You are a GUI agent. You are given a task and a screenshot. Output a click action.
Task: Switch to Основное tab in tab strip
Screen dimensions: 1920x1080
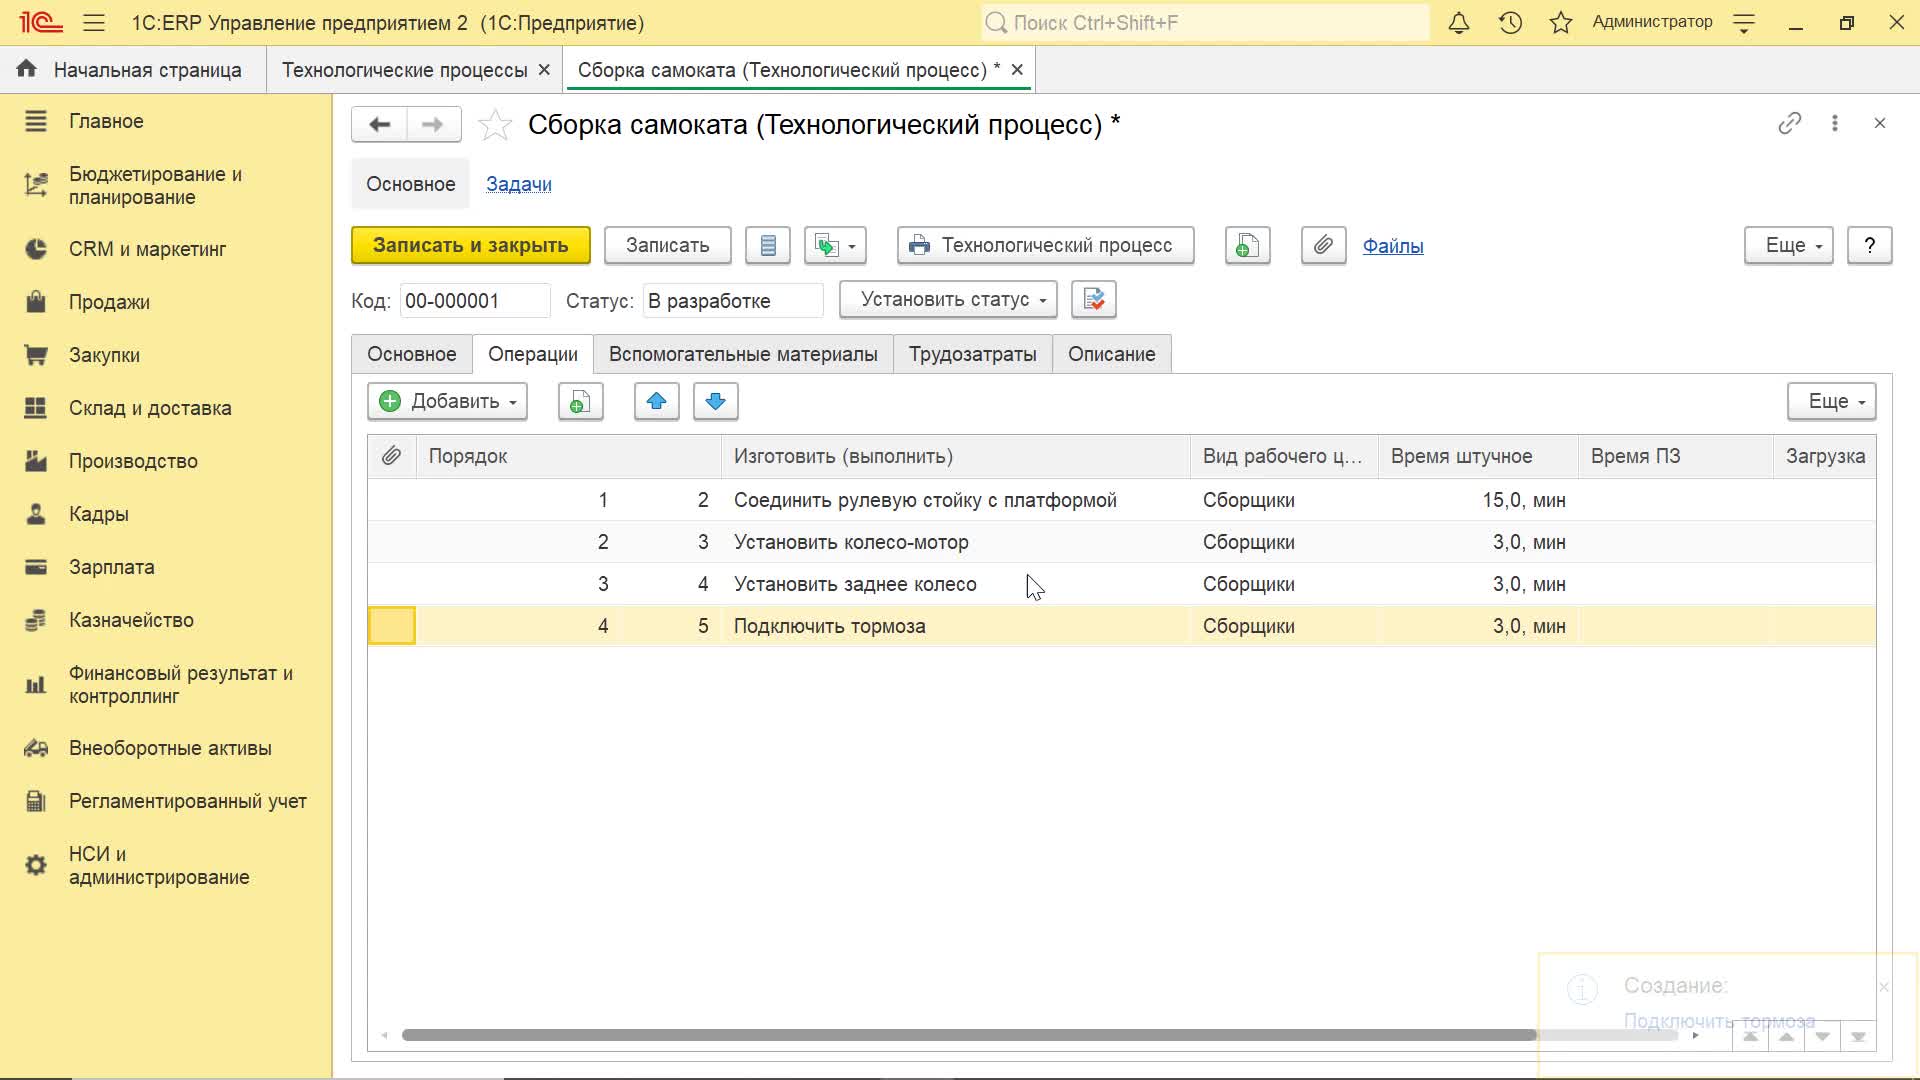pos(412,354)
